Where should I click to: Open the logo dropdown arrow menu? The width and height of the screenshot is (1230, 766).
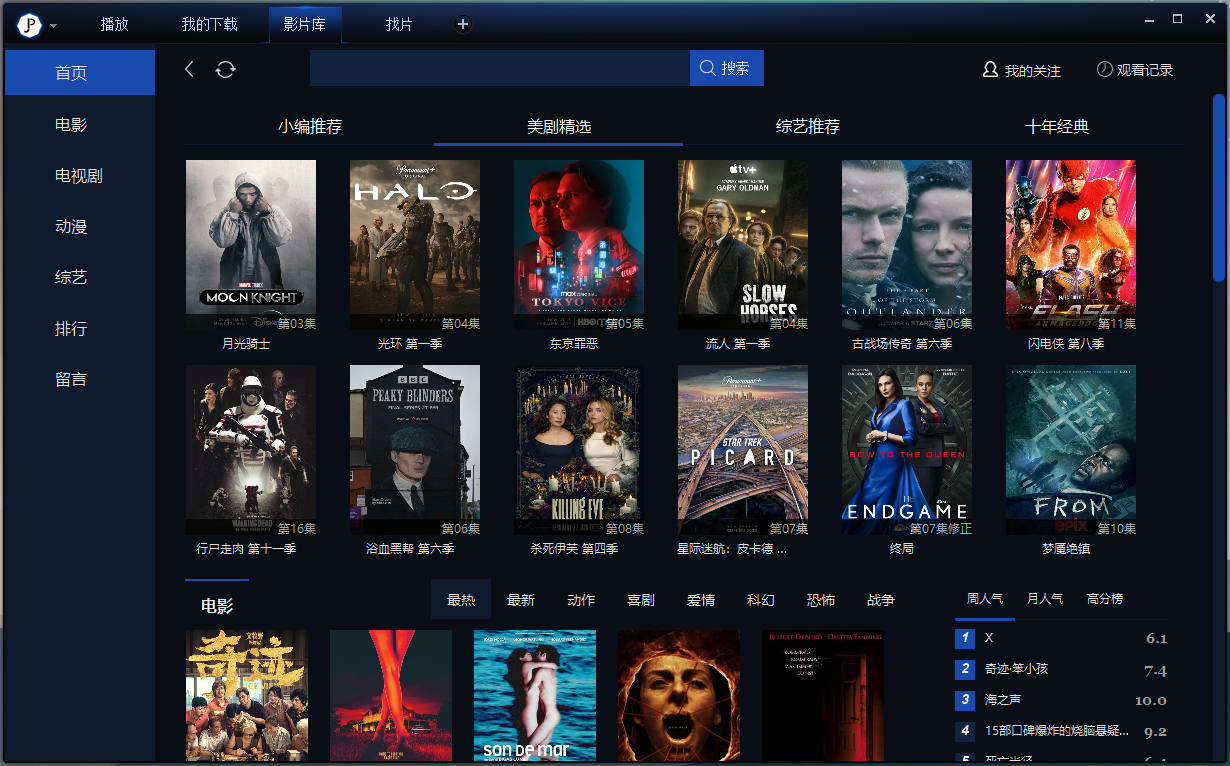[x=53, y=26]
